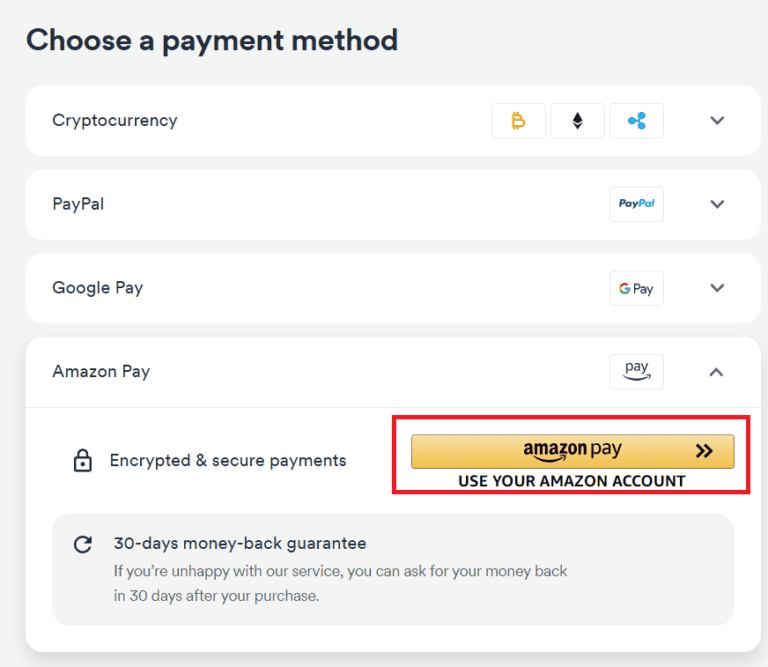Expand the Cryptocurrency chevron
This screenshot has width=768, height=667.
click(716, 121)
